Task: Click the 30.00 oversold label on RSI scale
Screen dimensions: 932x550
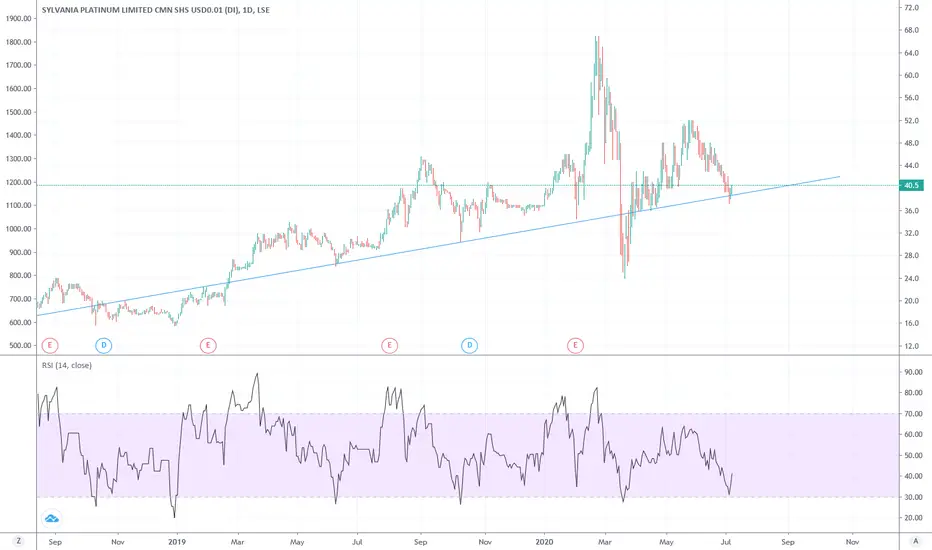Action: [914, 497]
